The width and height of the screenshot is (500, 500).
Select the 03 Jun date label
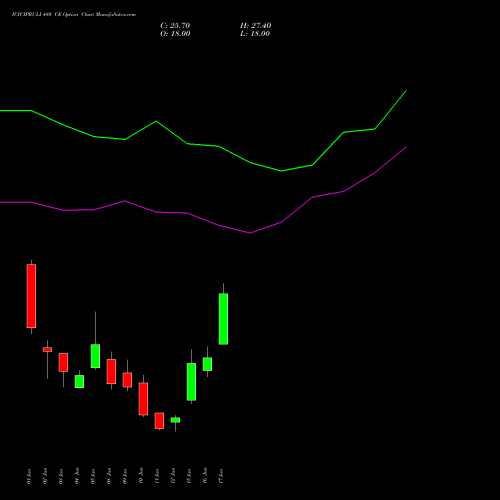[61, 476]
